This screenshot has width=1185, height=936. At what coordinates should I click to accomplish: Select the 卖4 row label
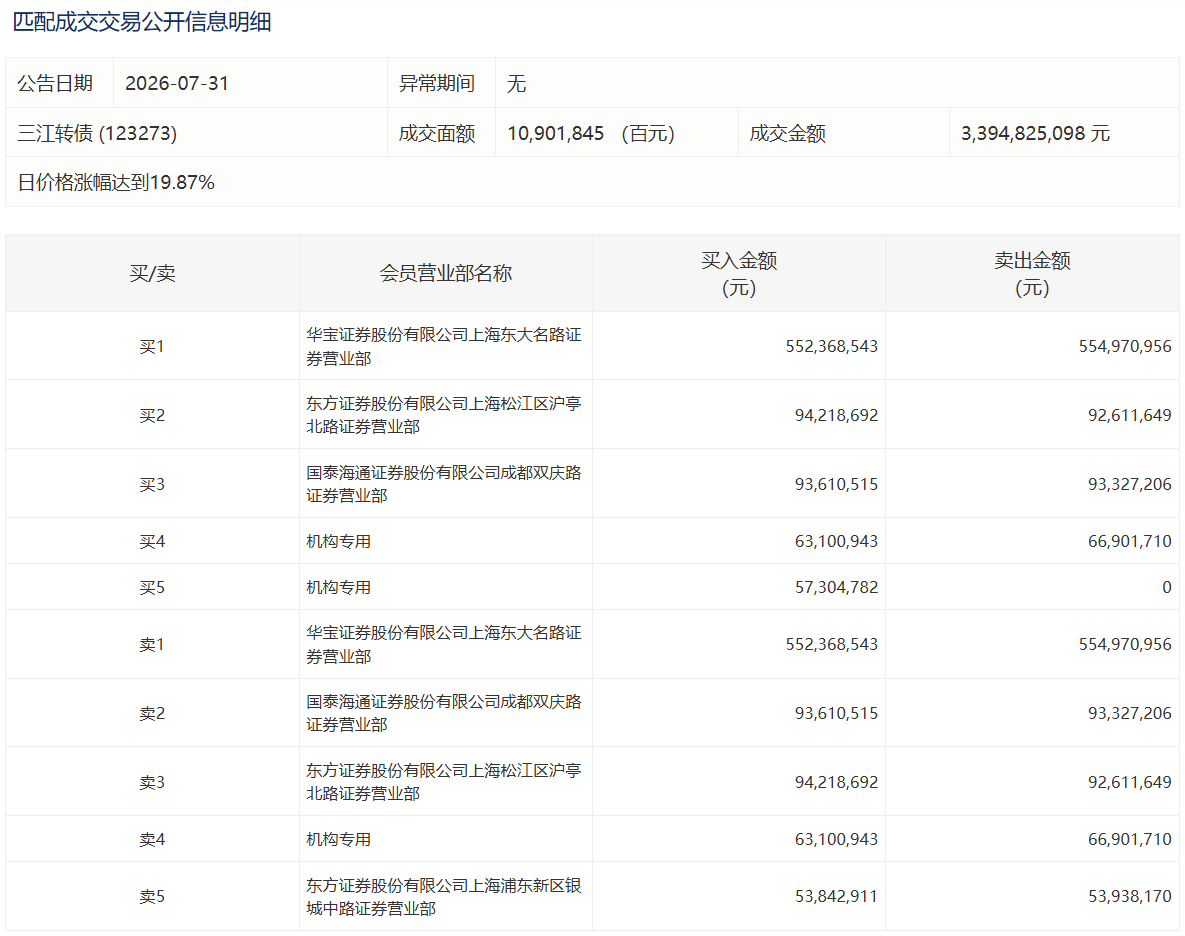pyautogui.click(x=152, y=839)
